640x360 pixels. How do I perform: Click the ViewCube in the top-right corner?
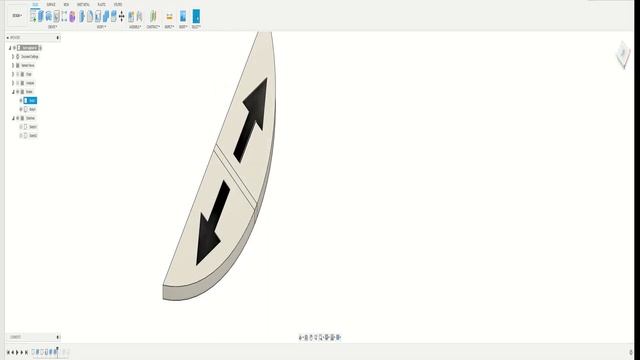(623, 54)
